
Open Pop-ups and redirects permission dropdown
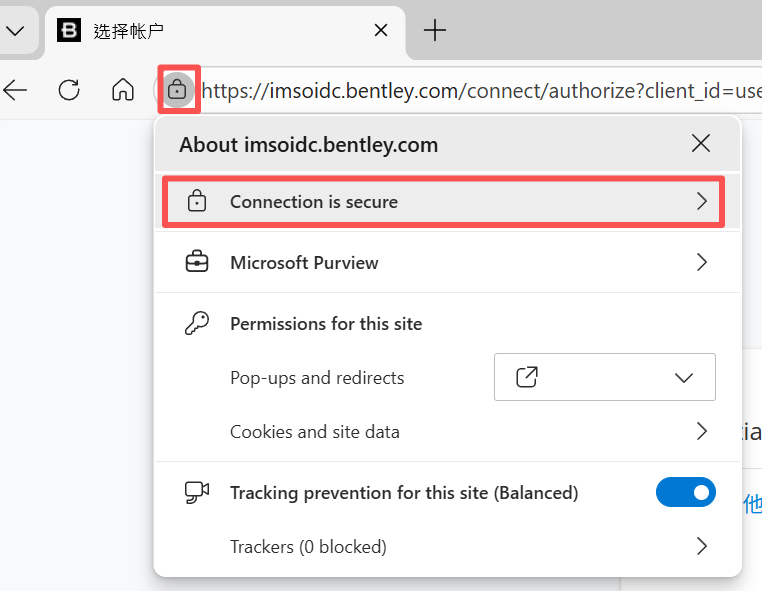605,377
